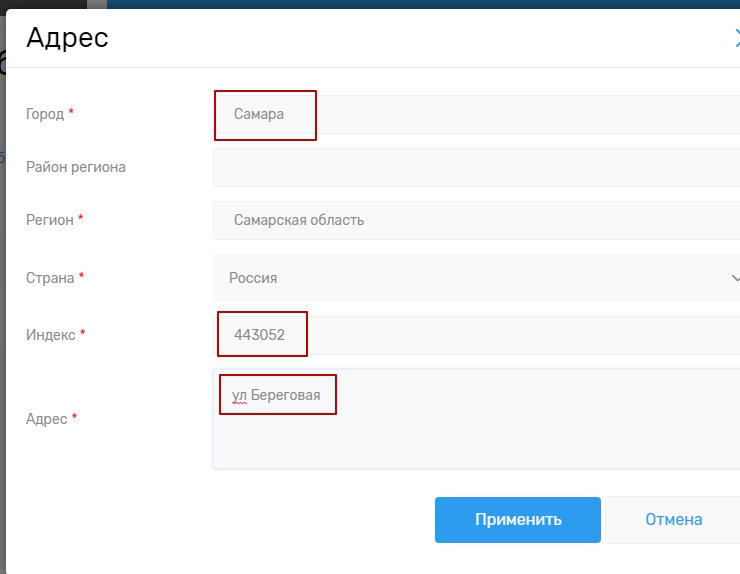Click the Адрес dialog title heading
This screenshot has height=574, width=740.
click(x=67, y=38)
